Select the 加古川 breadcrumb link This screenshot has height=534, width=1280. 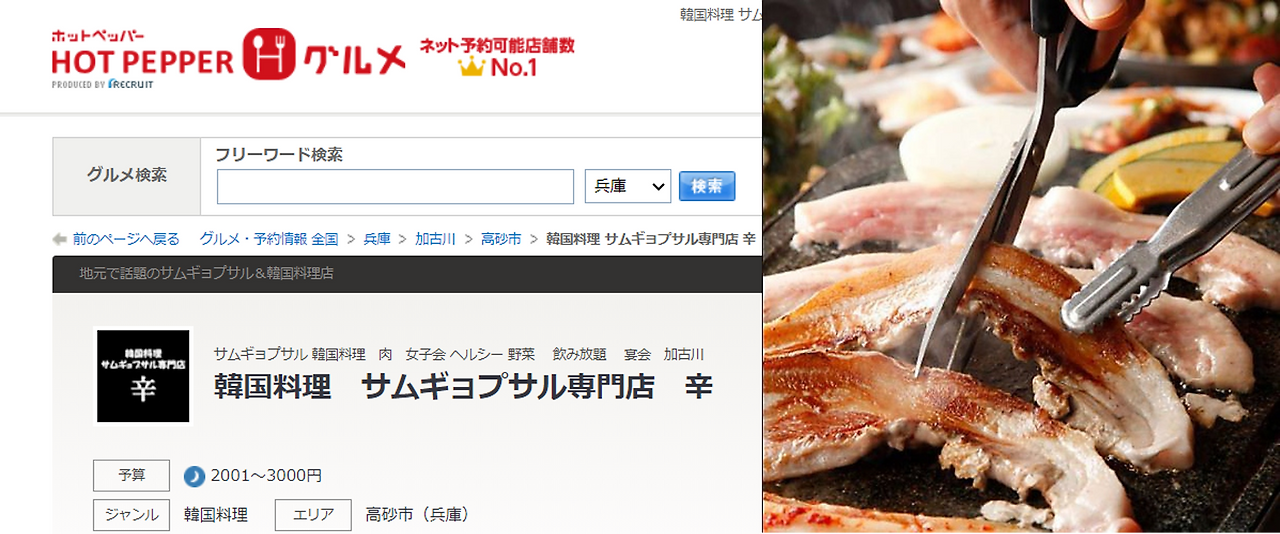click(x=435, y=239)
